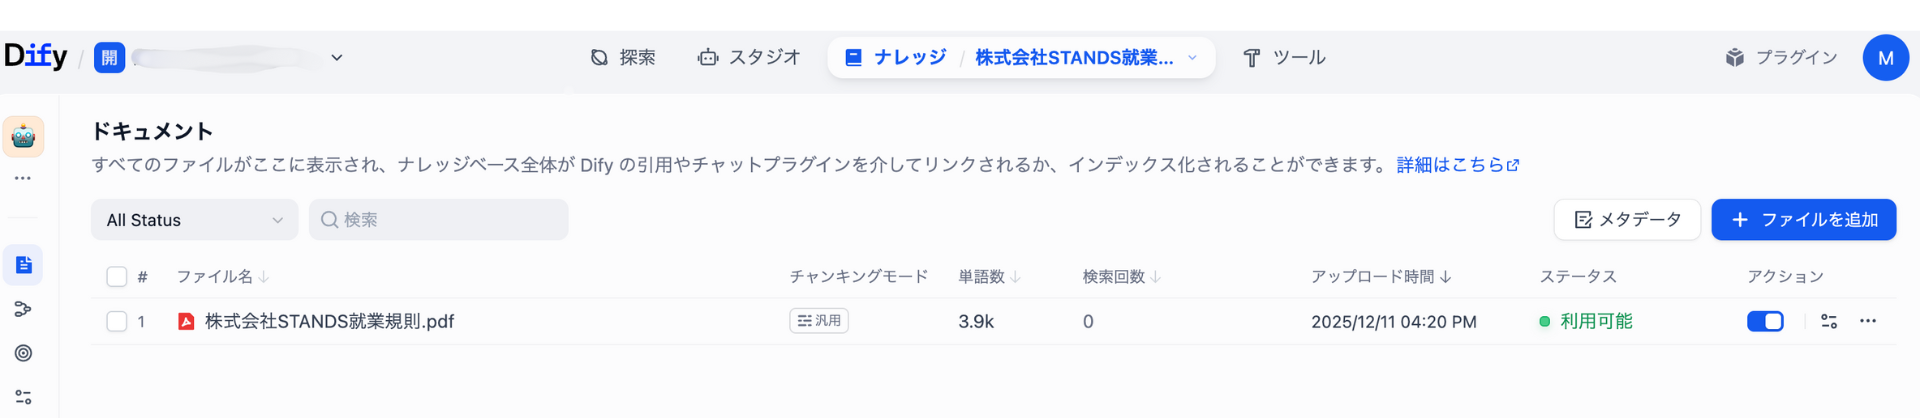Click the Dify logo
The width and height of the screenshot is (1920, 418).
tap(36, 56)
